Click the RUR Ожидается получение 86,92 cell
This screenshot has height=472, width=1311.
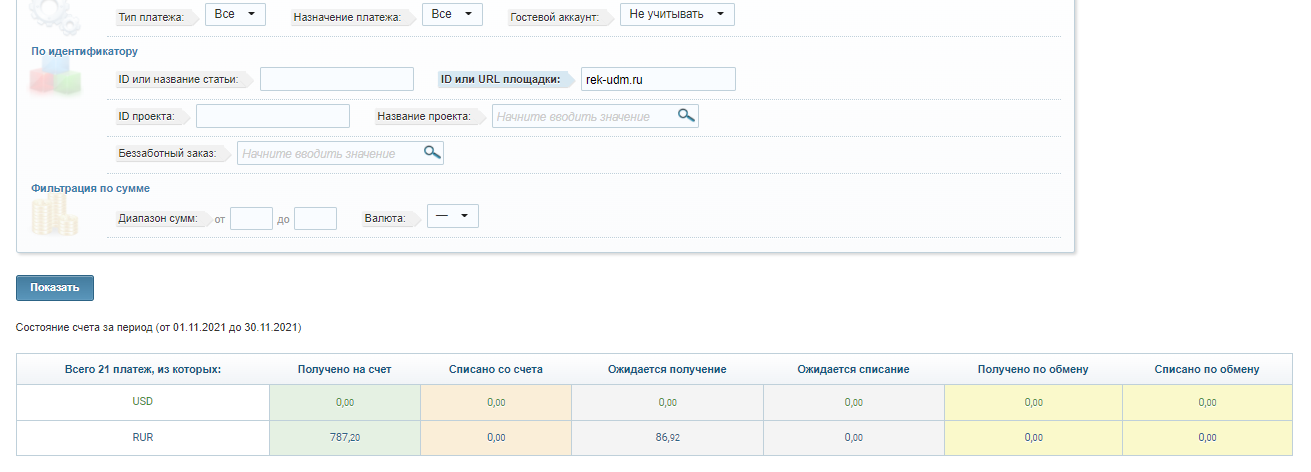[667, 437]
